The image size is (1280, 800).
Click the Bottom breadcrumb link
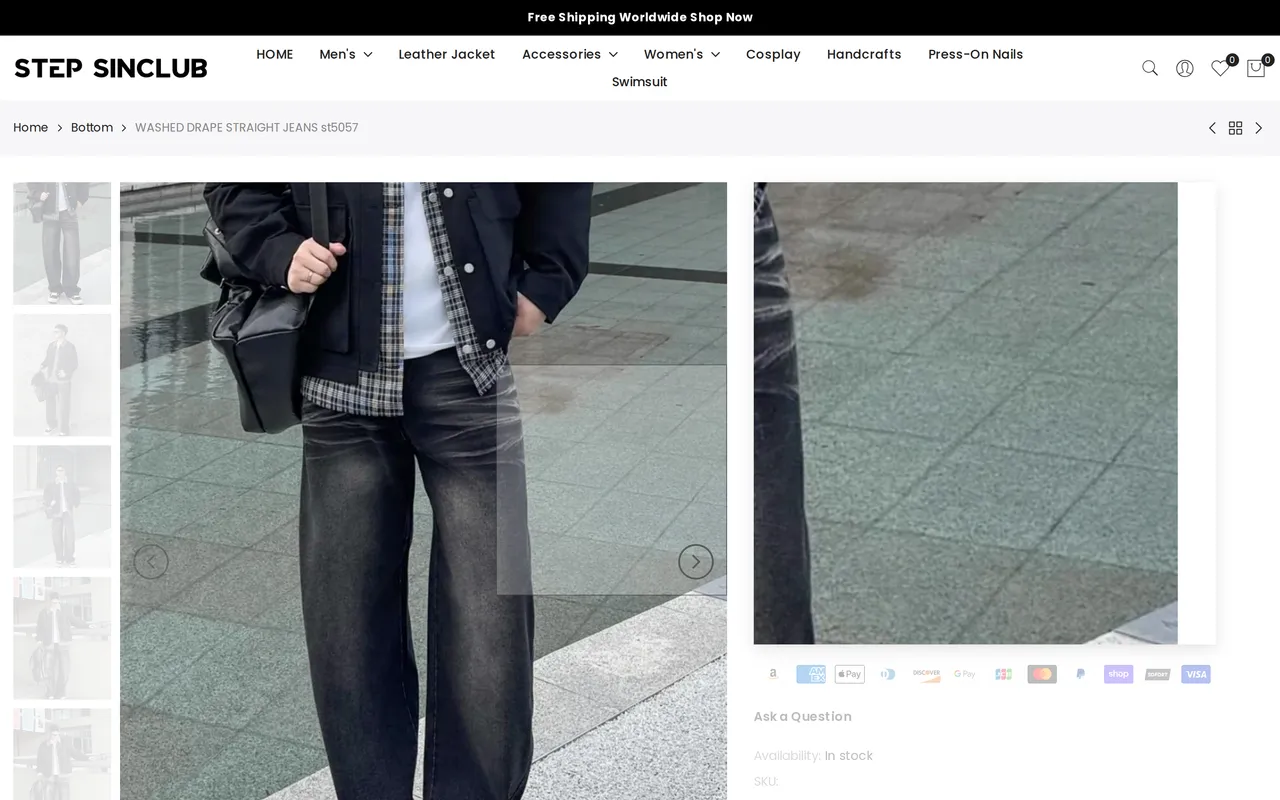coord(92,128)
